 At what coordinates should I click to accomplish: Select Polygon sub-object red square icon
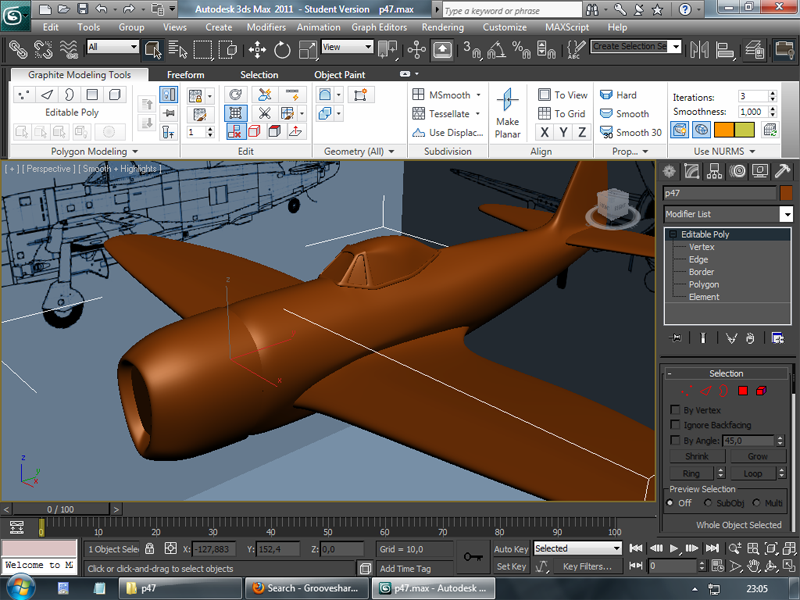click(x=743, y=390)
